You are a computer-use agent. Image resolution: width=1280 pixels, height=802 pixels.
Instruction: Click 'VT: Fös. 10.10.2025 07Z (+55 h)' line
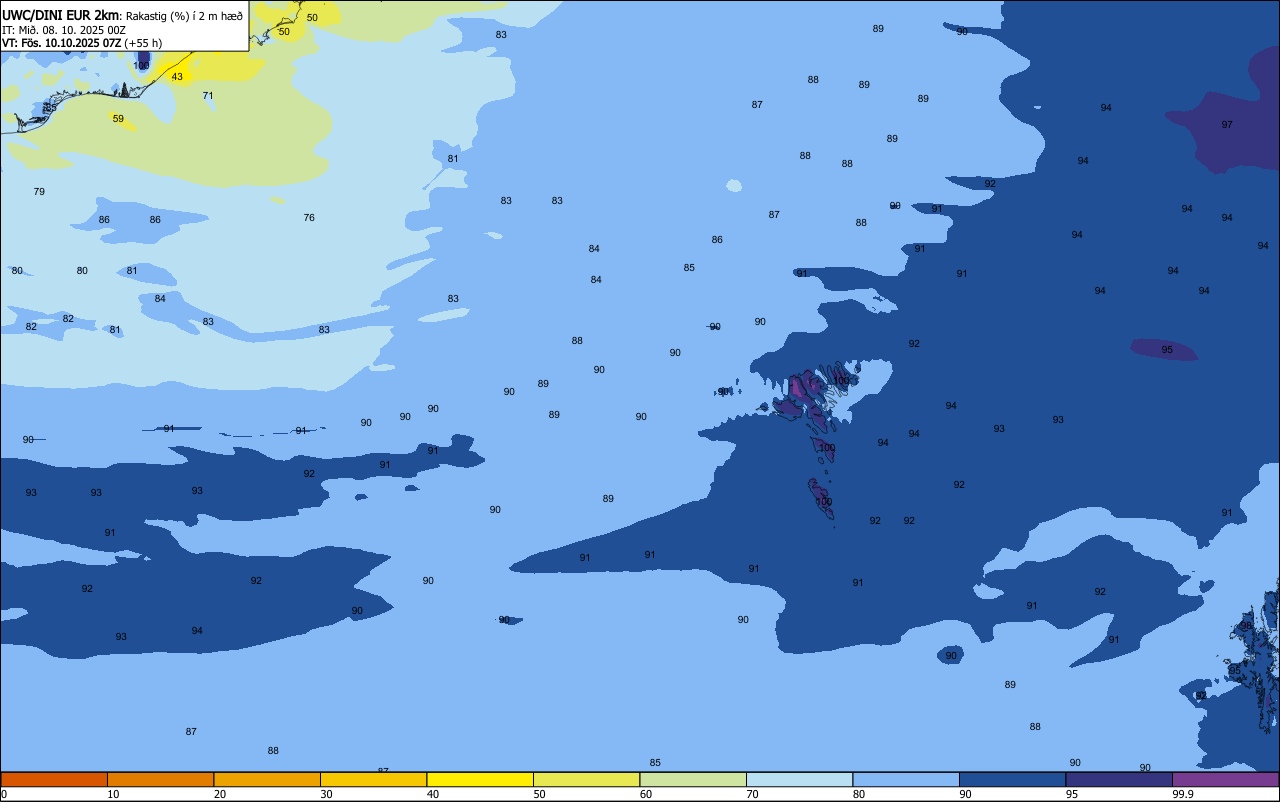(x=82, y=43)
